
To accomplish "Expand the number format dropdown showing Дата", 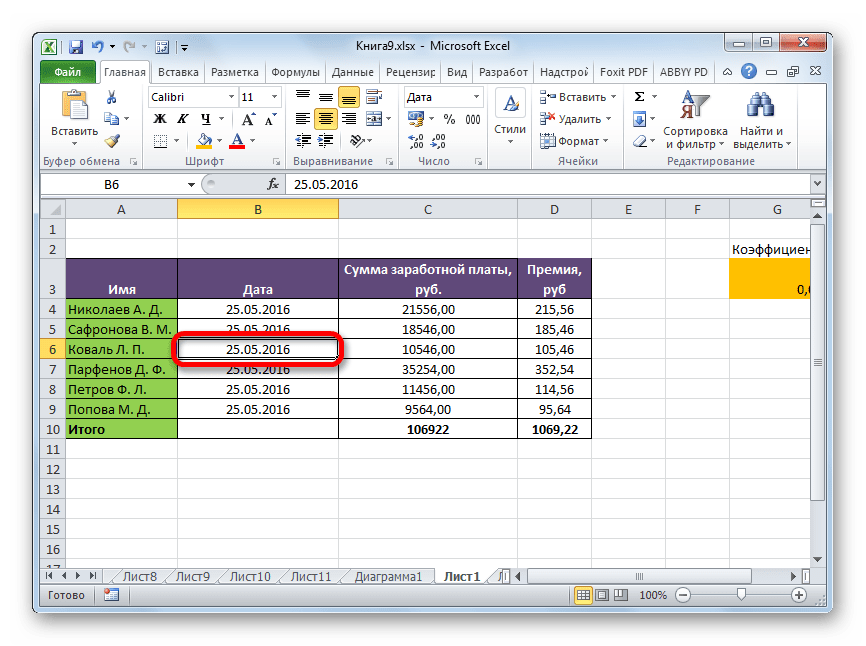I will click(x=476, y=97).
